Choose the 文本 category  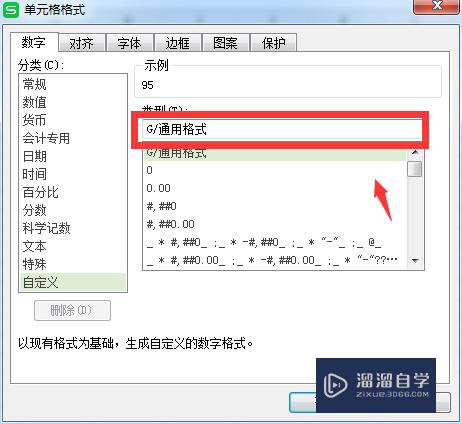(73, 246)
